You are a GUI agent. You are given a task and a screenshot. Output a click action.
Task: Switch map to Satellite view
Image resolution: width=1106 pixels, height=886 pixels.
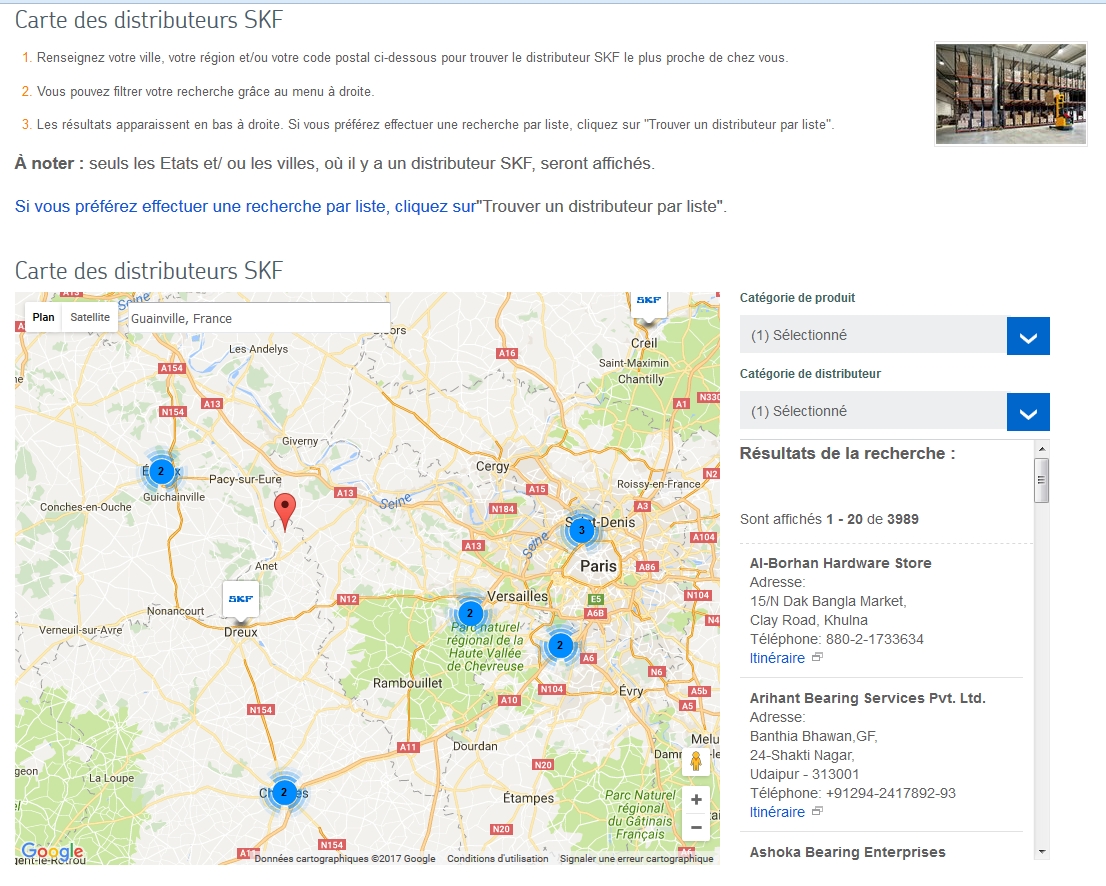click(x=90, y=318)
